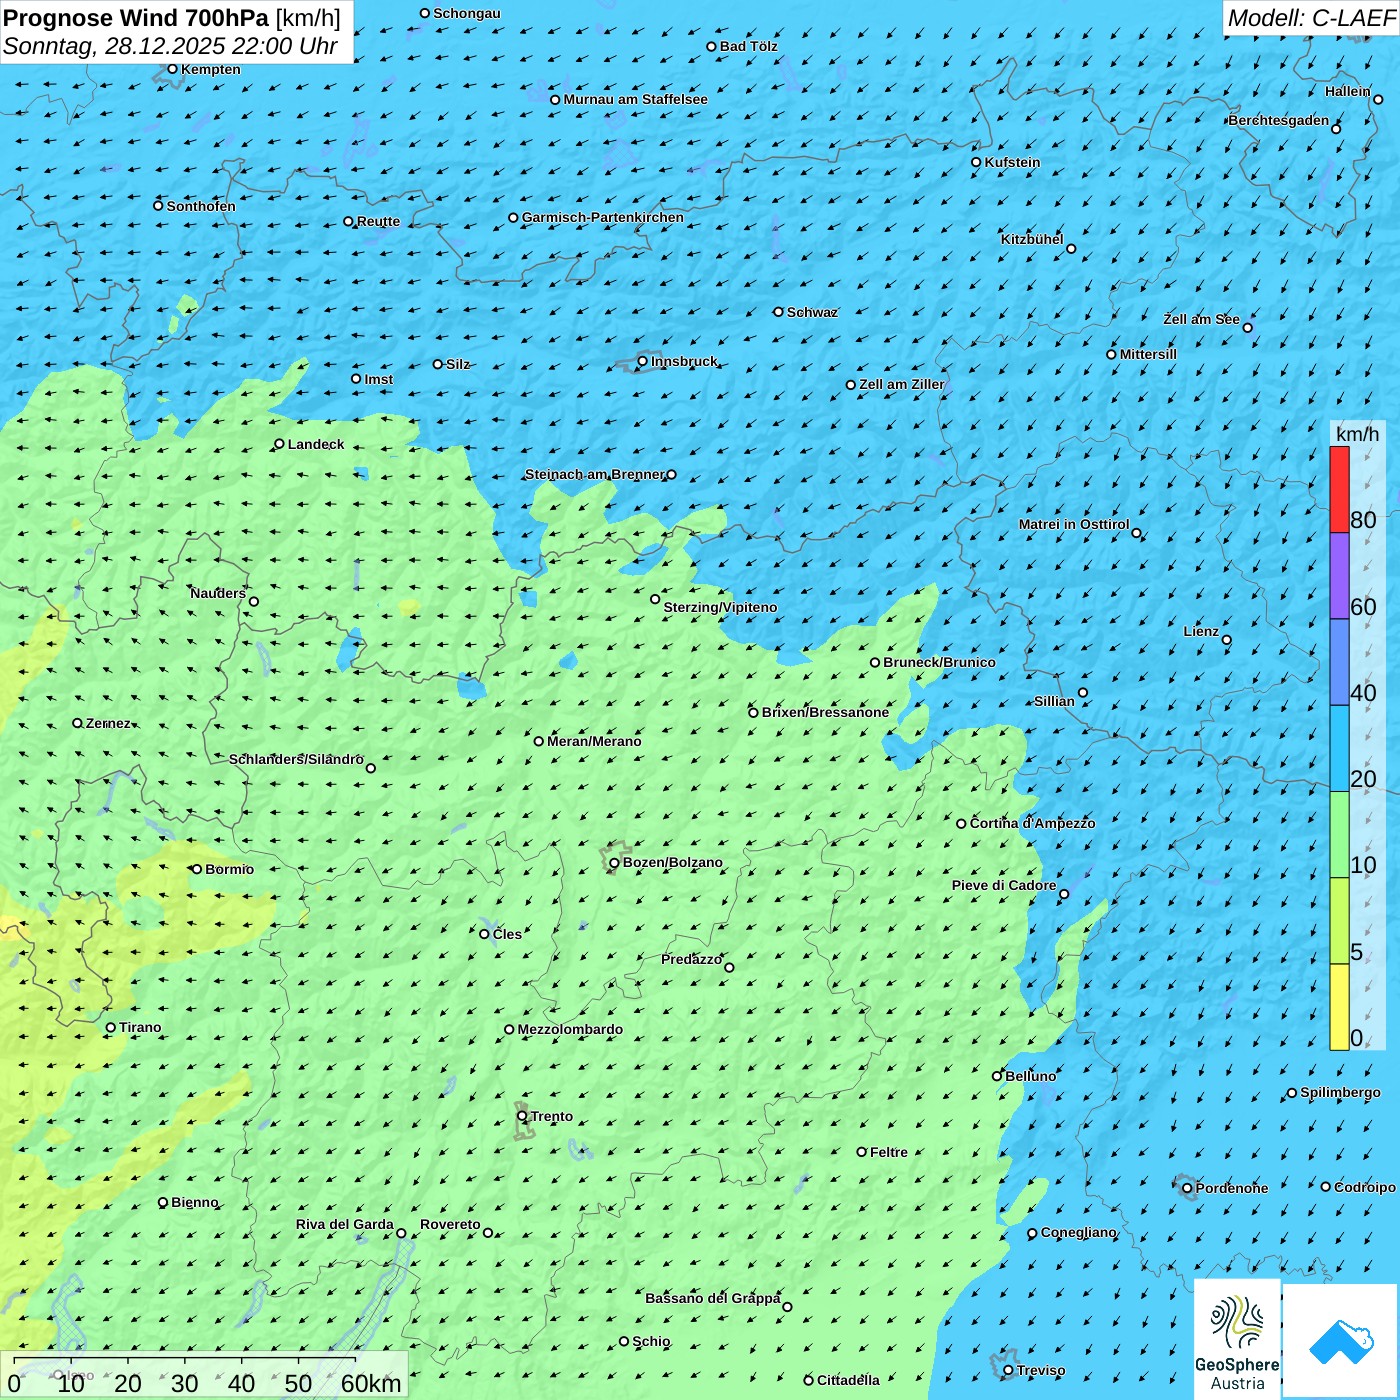
Task: Select the Kufstein location marker circle
Action: [977, 162]
